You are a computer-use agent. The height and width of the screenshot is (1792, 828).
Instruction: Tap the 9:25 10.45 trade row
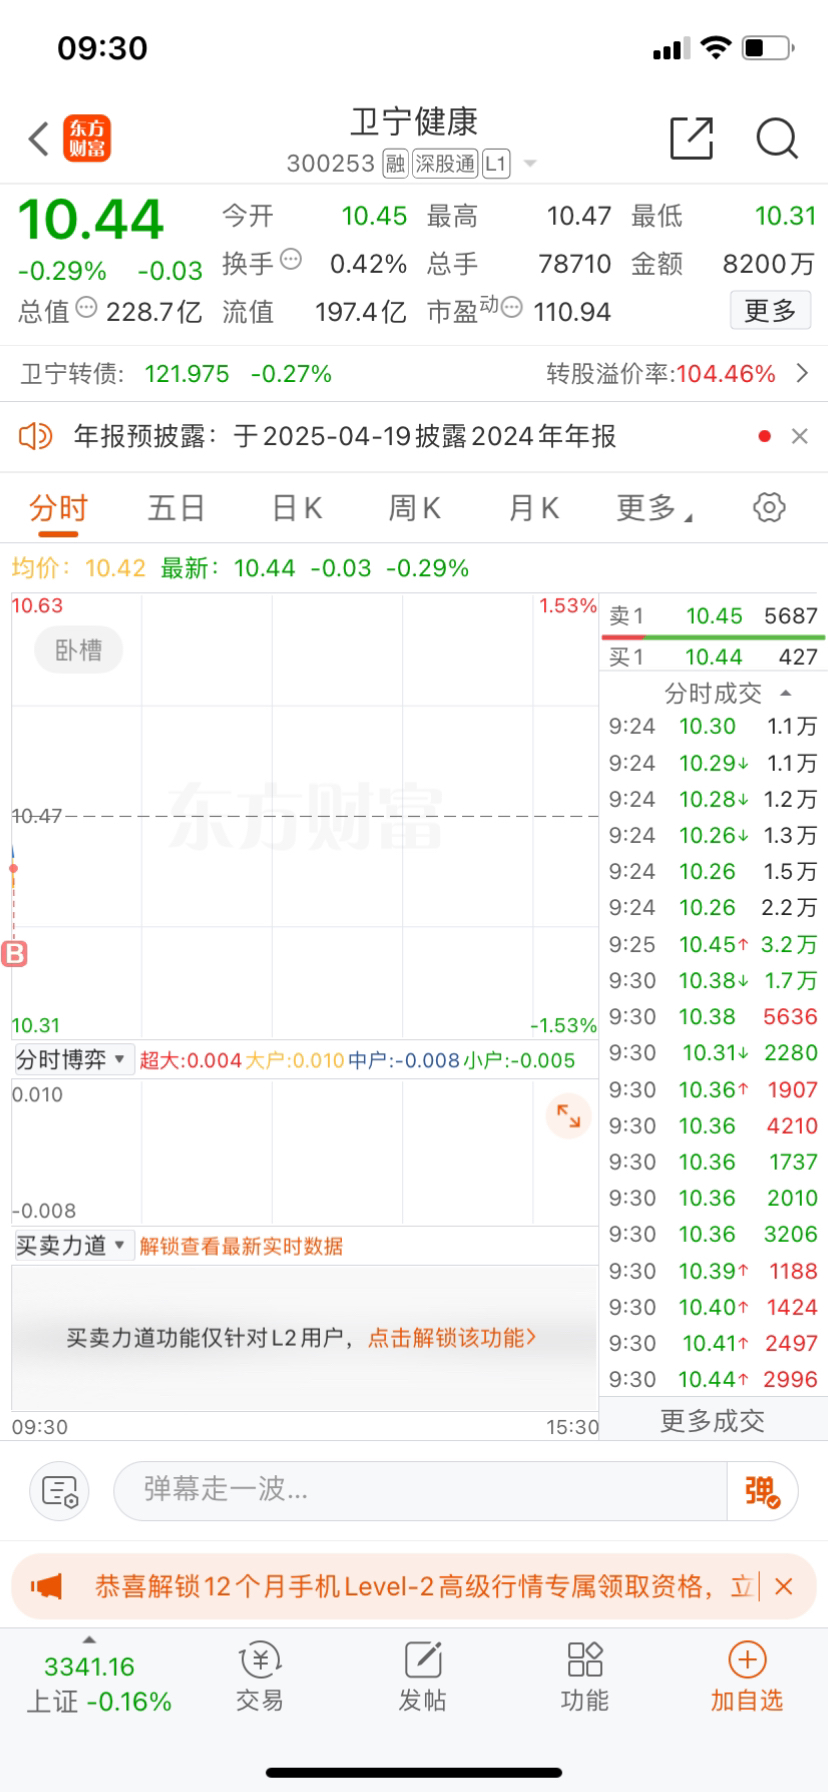click(x=713, y=944)
